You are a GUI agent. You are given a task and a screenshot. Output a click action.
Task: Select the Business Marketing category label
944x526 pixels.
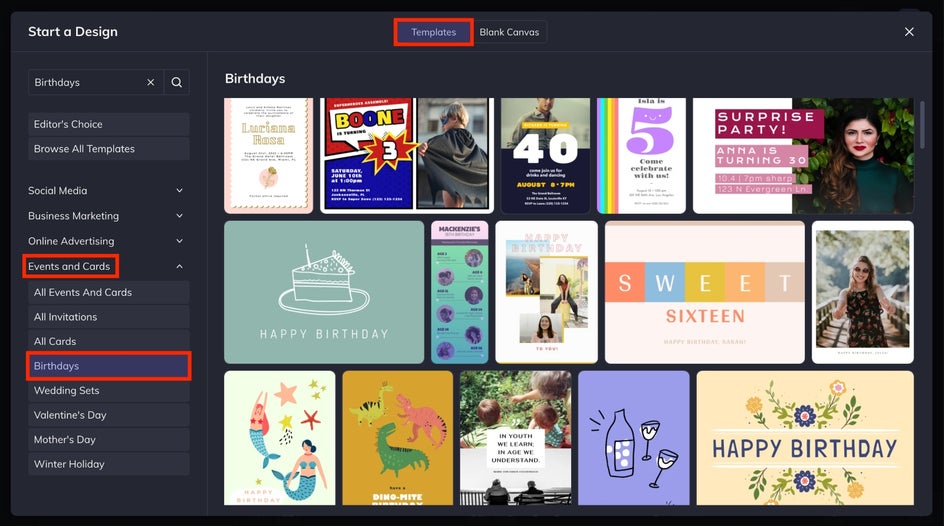[73, 216]
